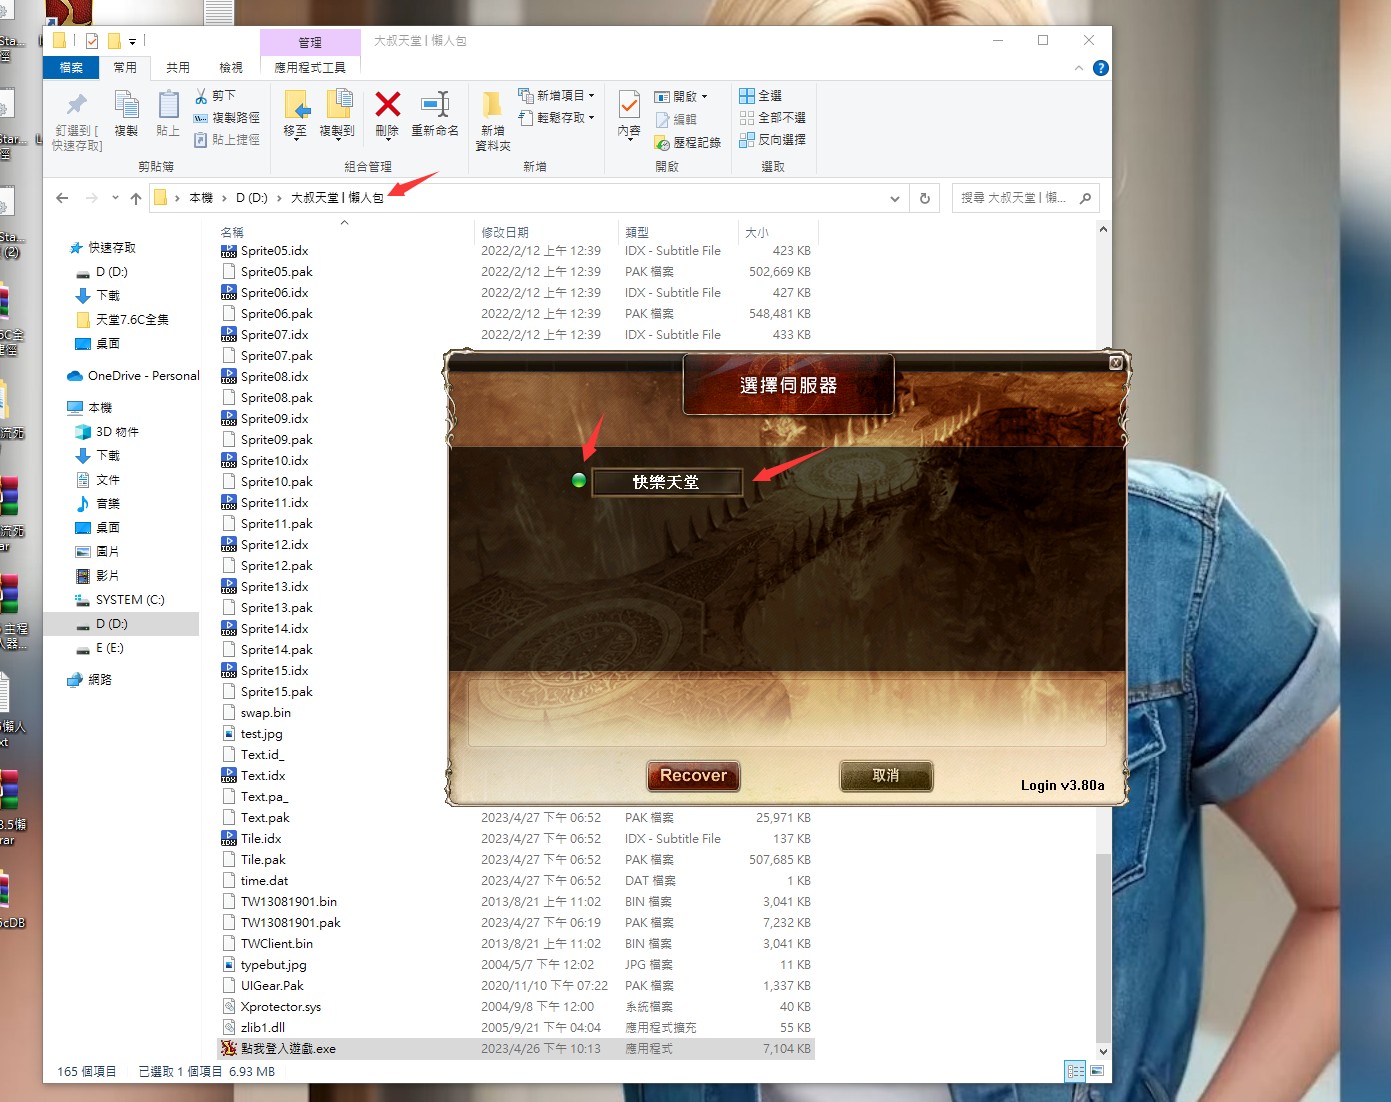The width and height of the screenshot is (1391, 1102).
Task: Click the red Delete X icon
Action: point(388,104)
